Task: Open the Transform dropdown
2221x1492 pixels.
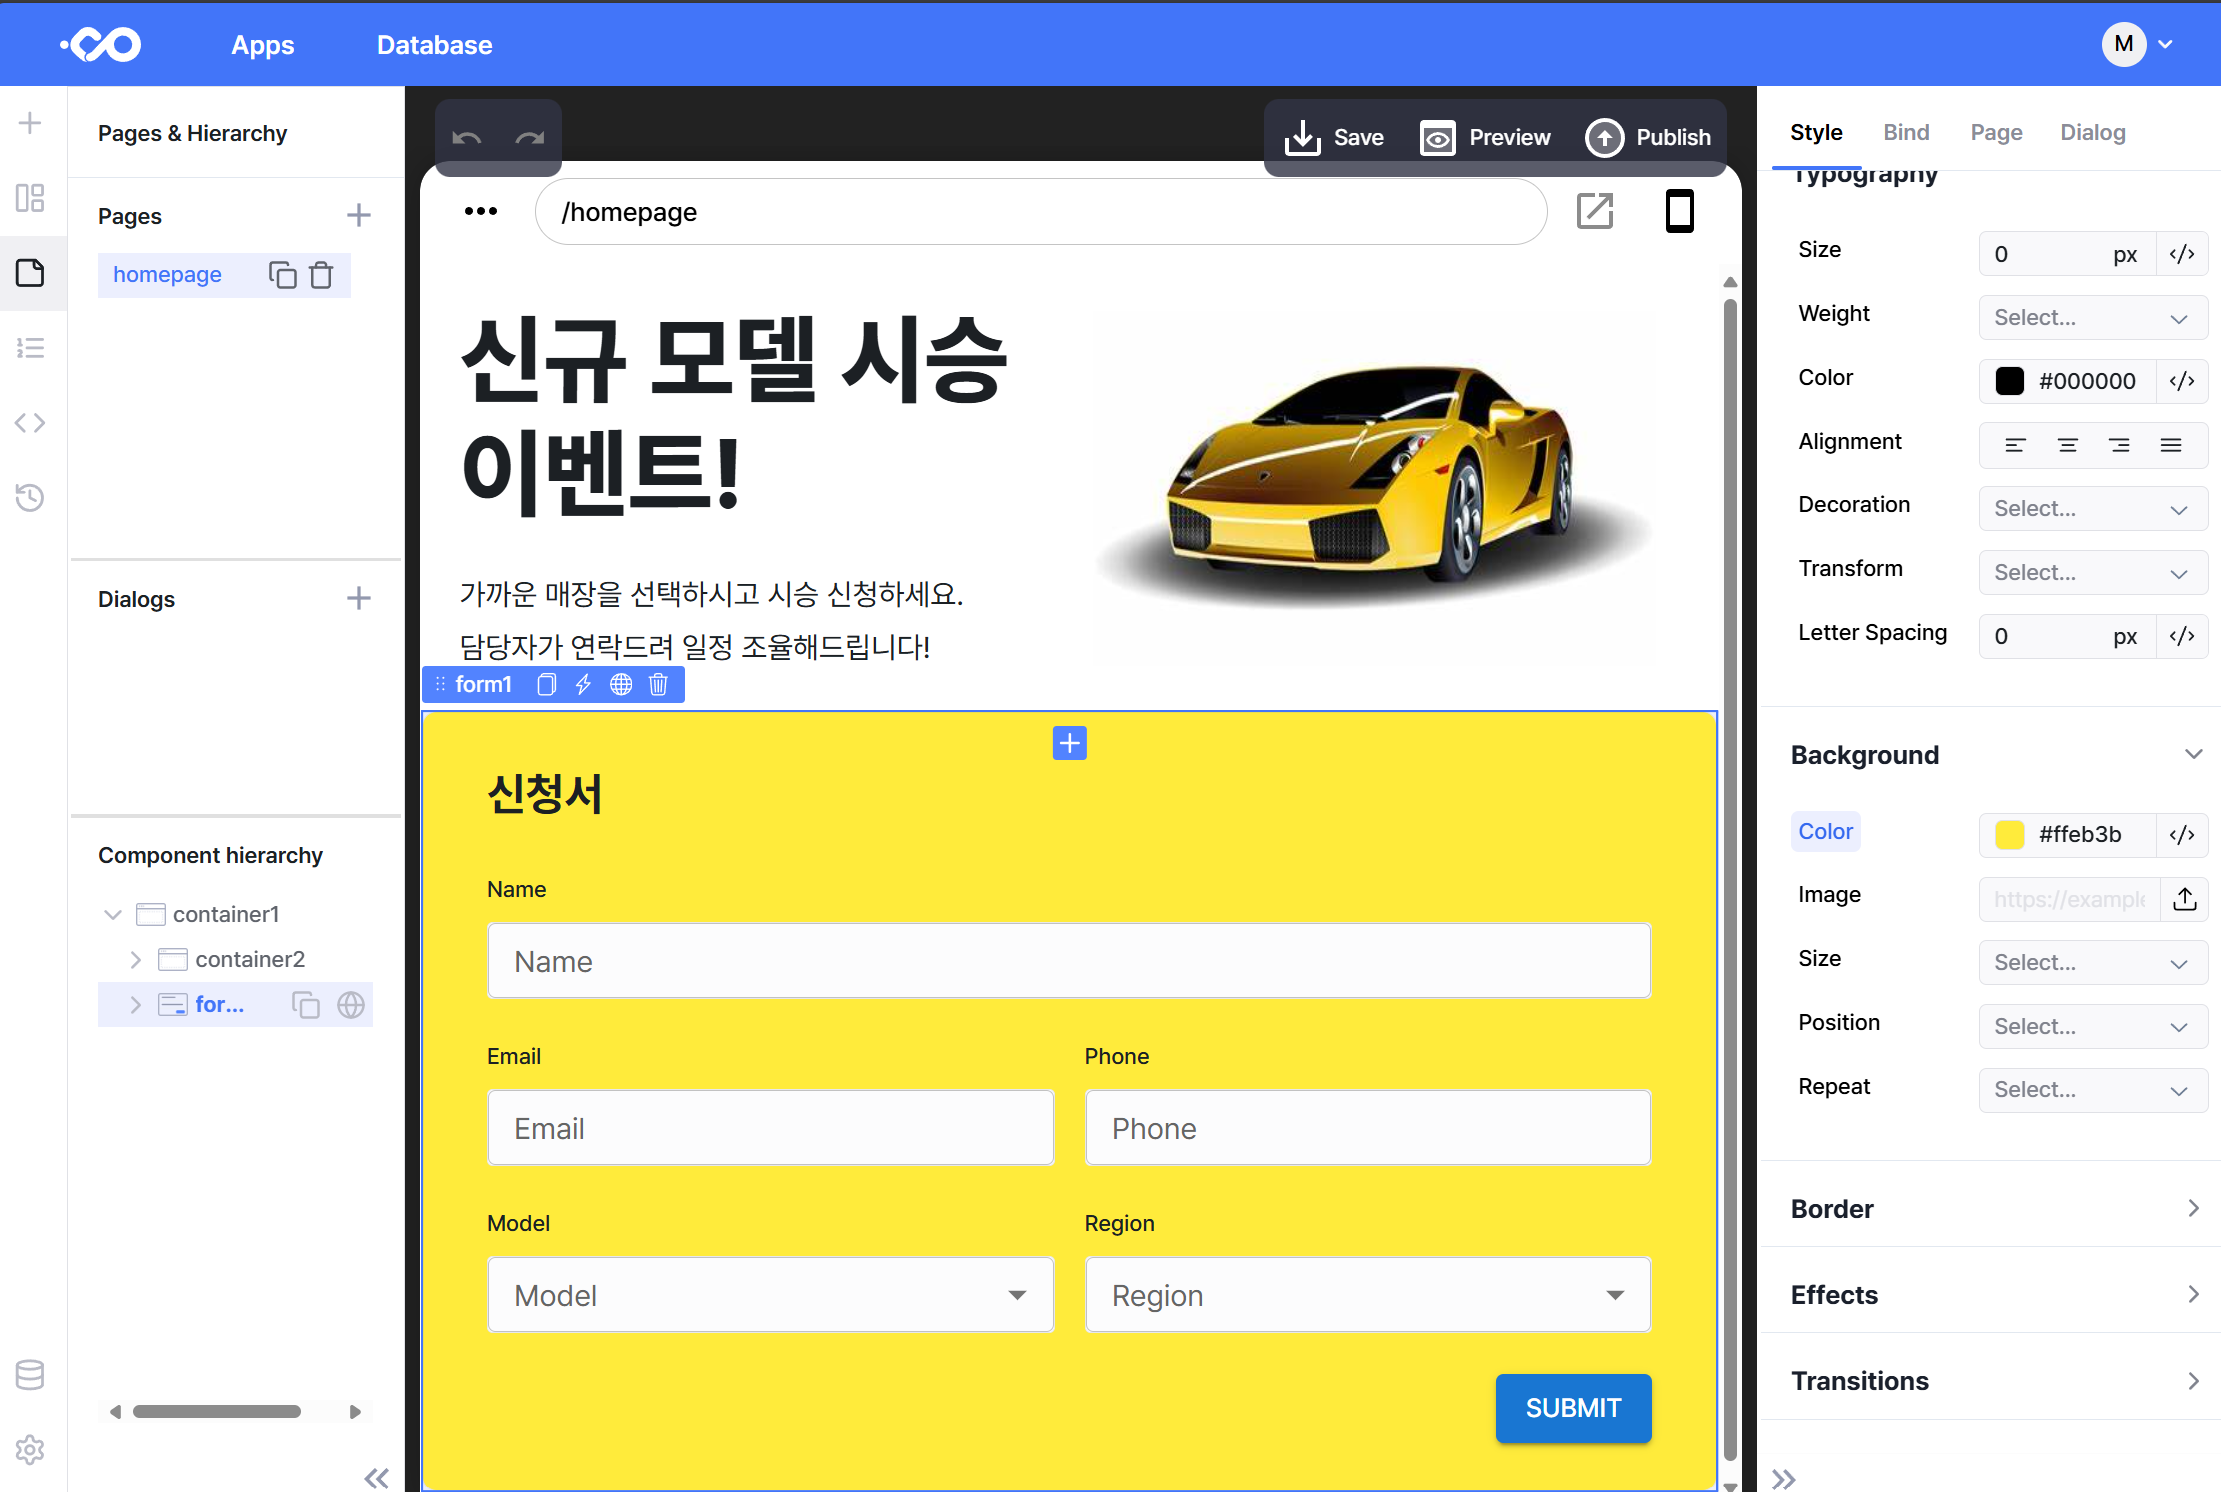Action: [x=2093, y=573]
